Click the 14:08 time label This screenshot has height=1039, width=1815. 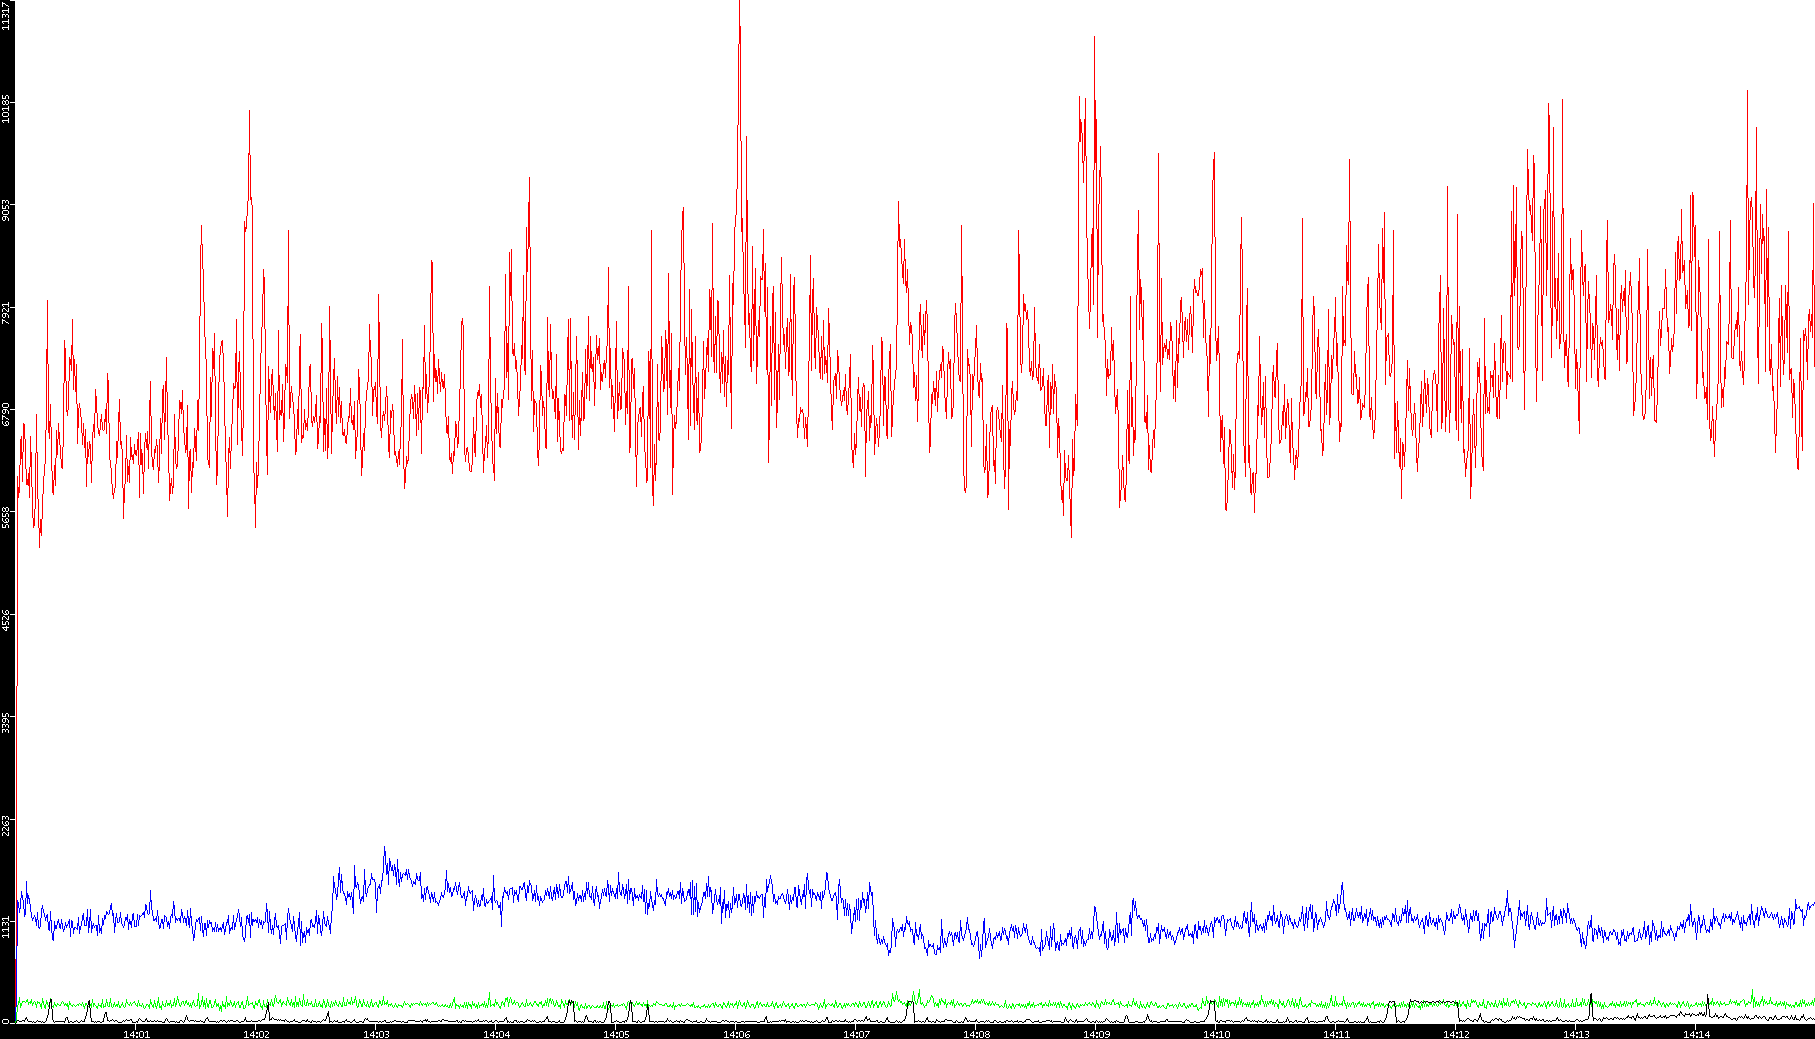tap(976, 1034)
